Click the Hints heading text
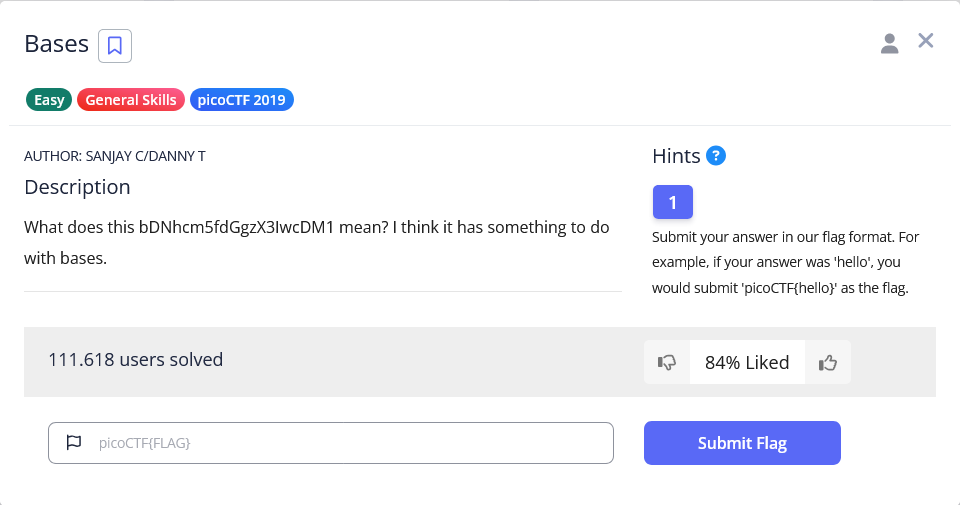The height and width of the screenshot is (505, 960). coord(676,156)
